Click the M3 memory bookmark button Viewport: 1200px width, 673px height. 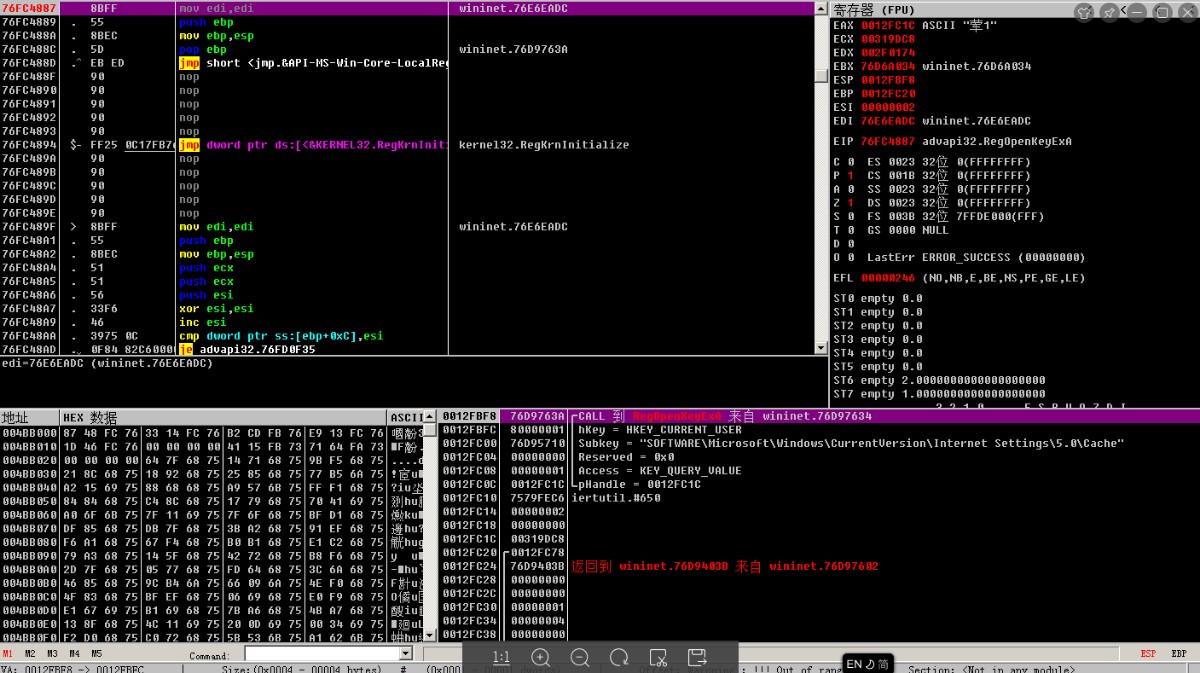[52, 654]
